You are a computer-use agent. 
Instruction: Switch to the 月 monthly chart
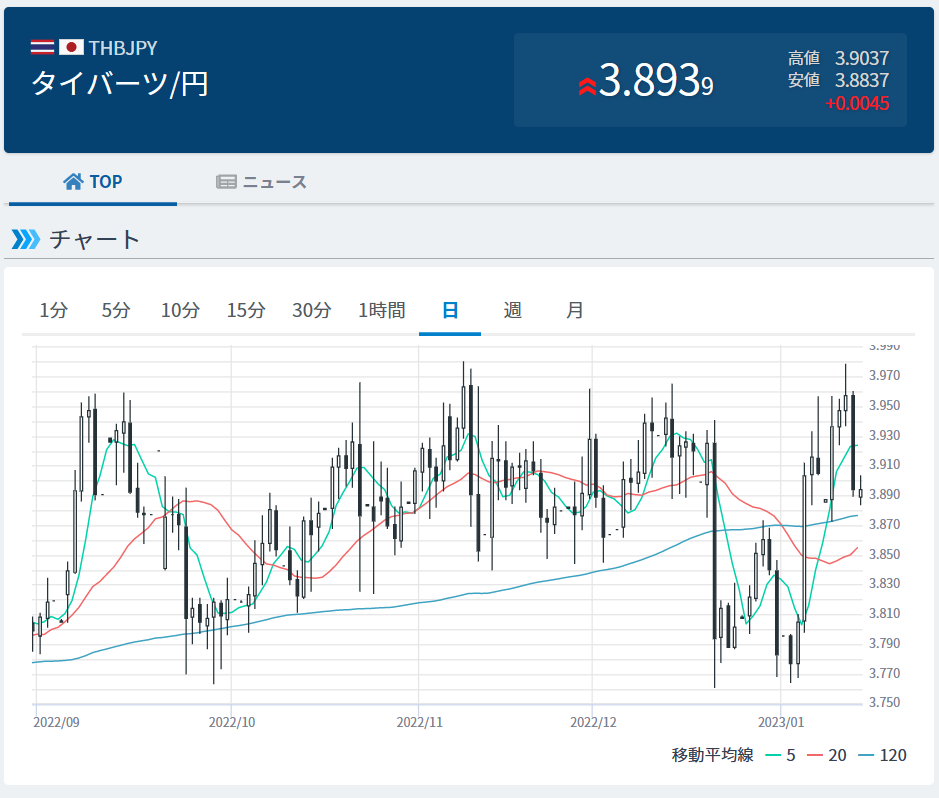tap(575, 310)
